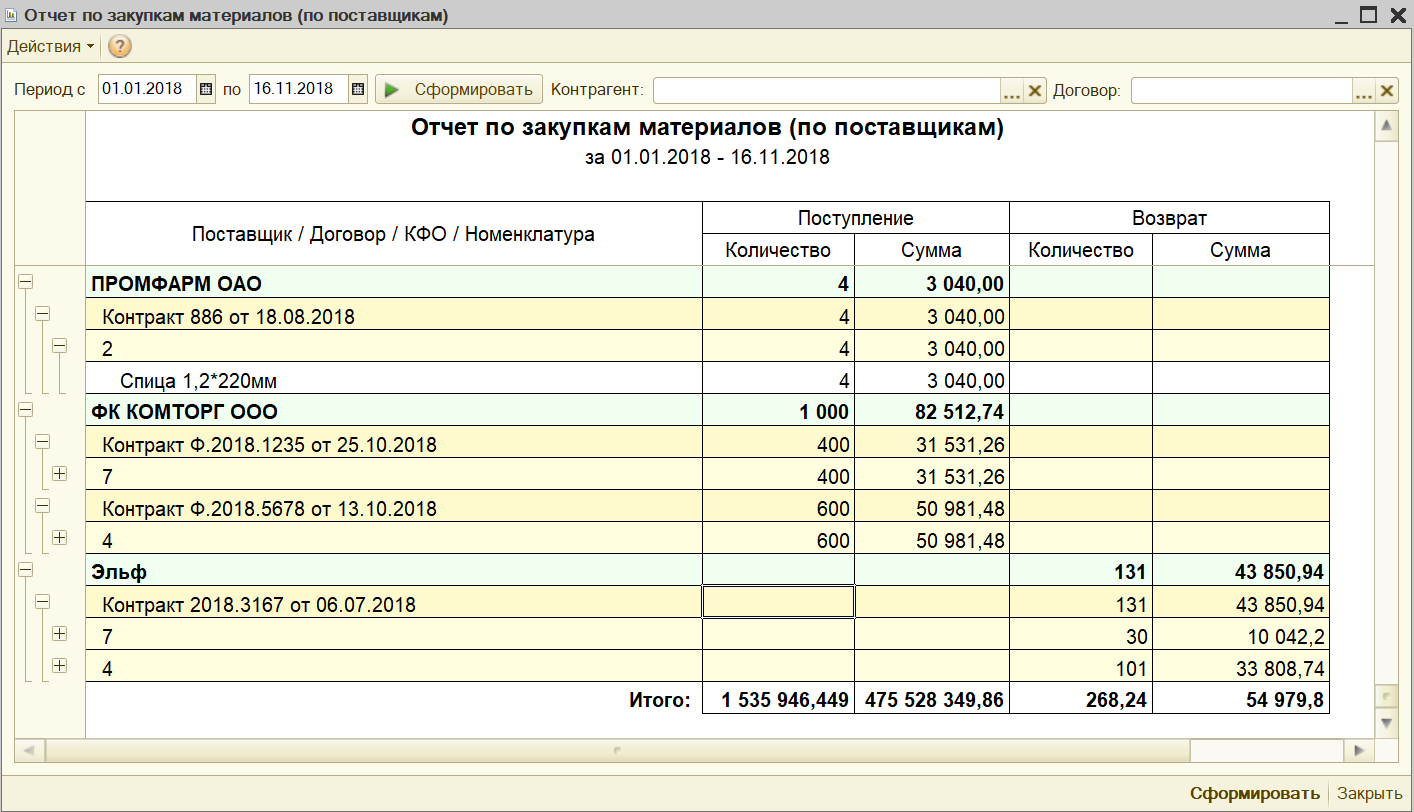Select cell Контракт 2018.3167 от 06.07.2018
Screen dimensions: 1414x812
pyautogui.click(x=394, y=604)
